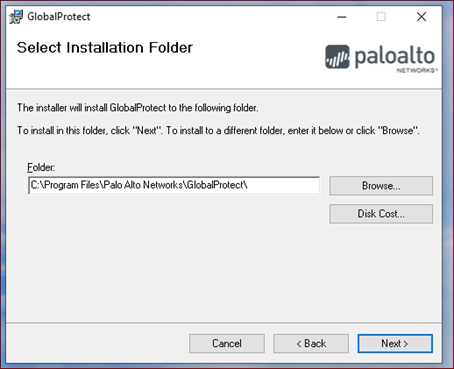Click inside the Folder path text field
Viewport: 454px width, 369px height.
pyautogui.click(x=174, y=185)
